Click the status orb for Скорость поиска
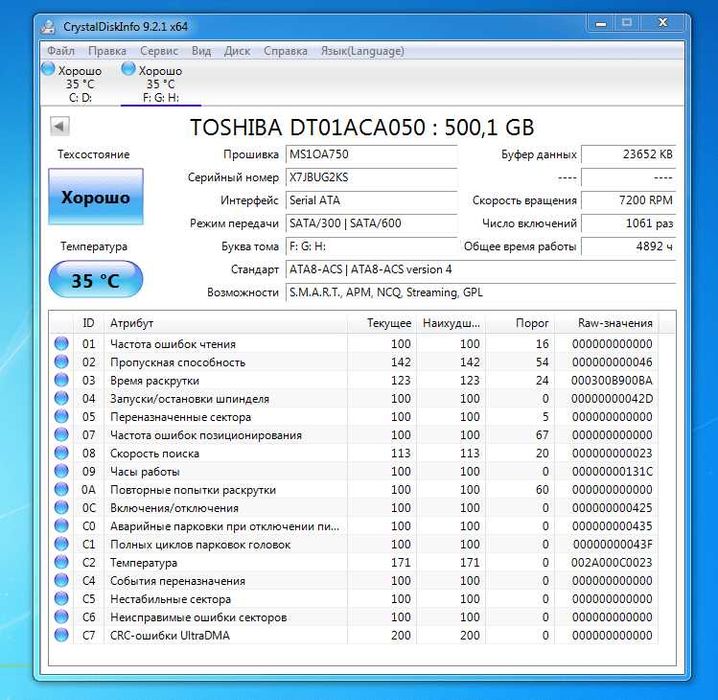 [61, 453]
